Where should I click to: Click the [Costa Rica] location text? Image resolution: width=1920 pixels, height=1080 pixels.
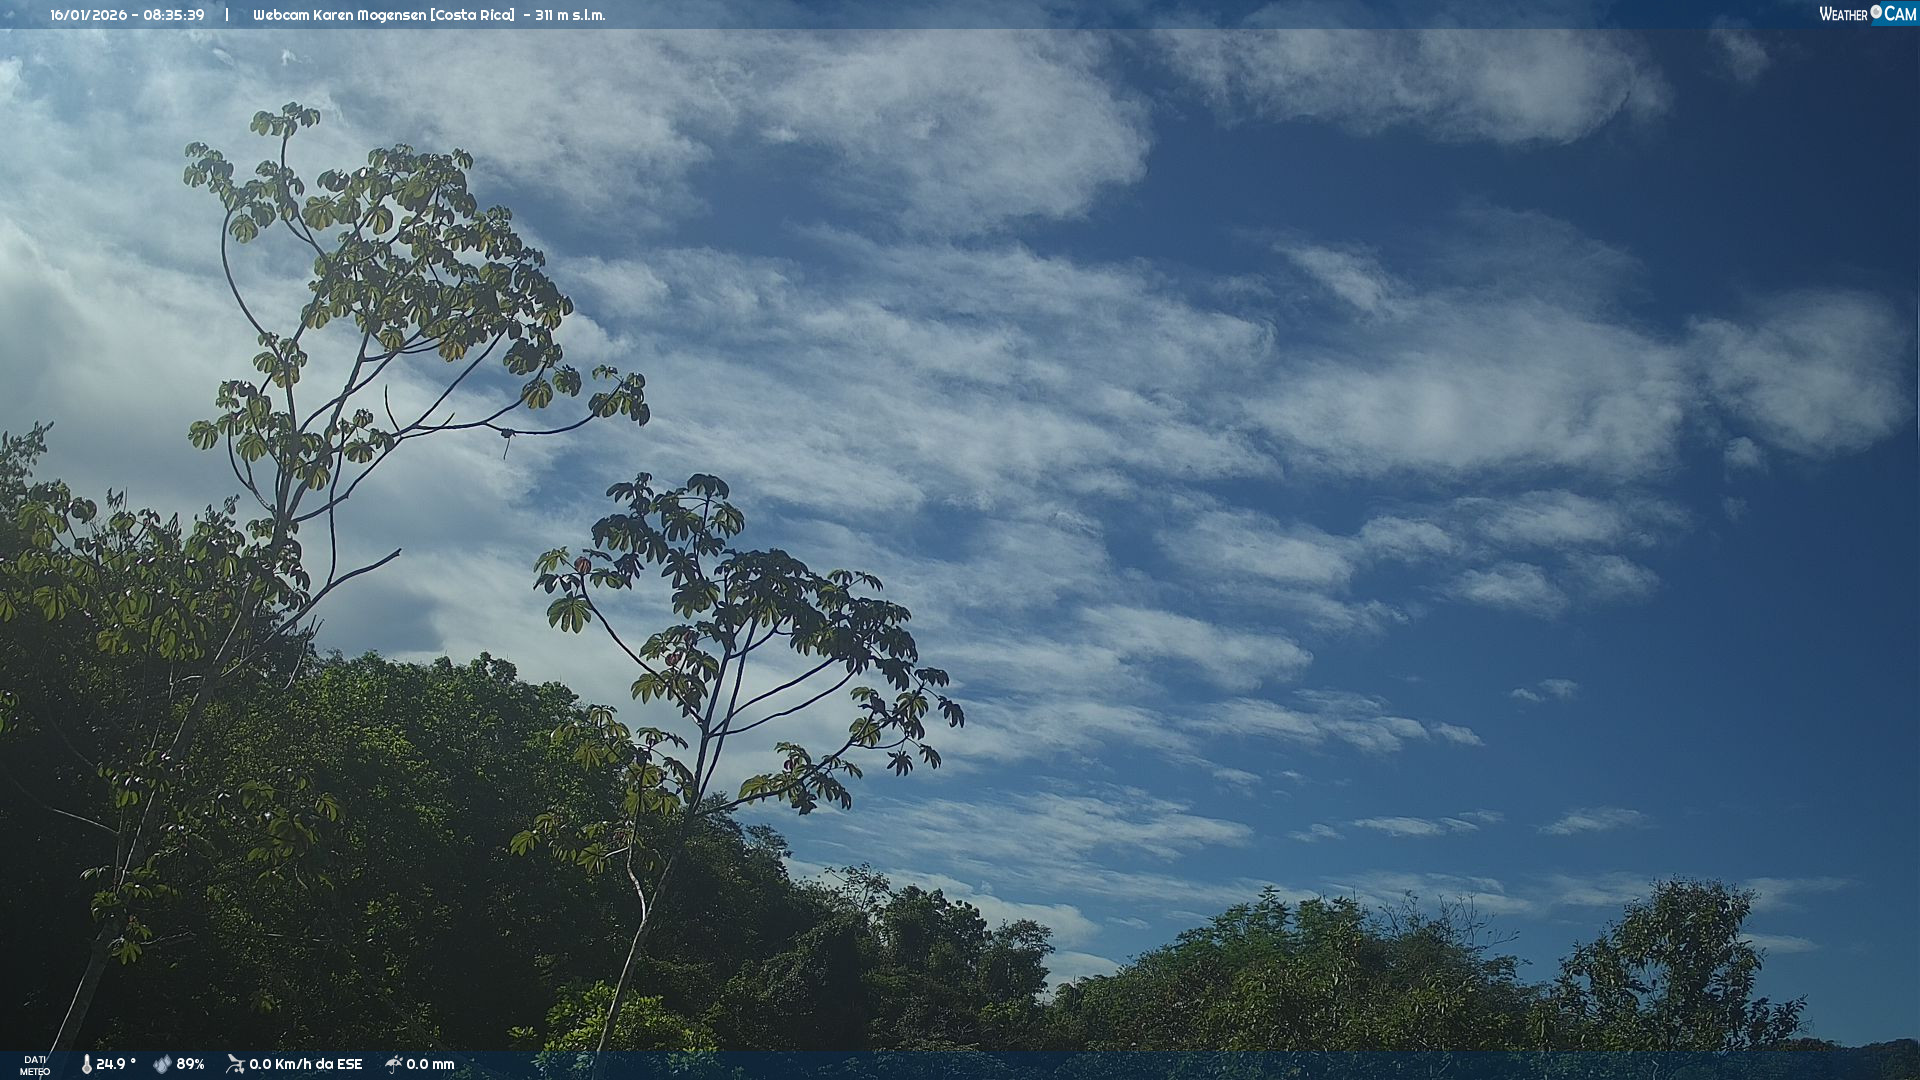tap(472, 15)
